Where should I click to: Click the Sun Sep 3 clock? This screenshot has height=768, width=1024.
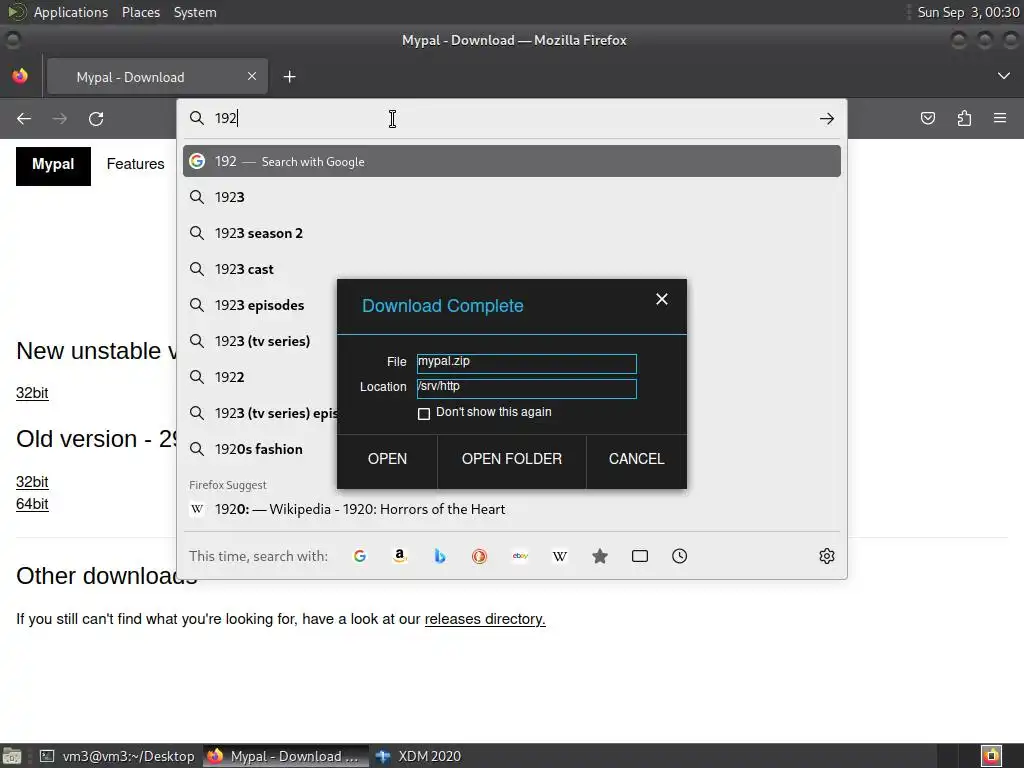click(968, 12)
